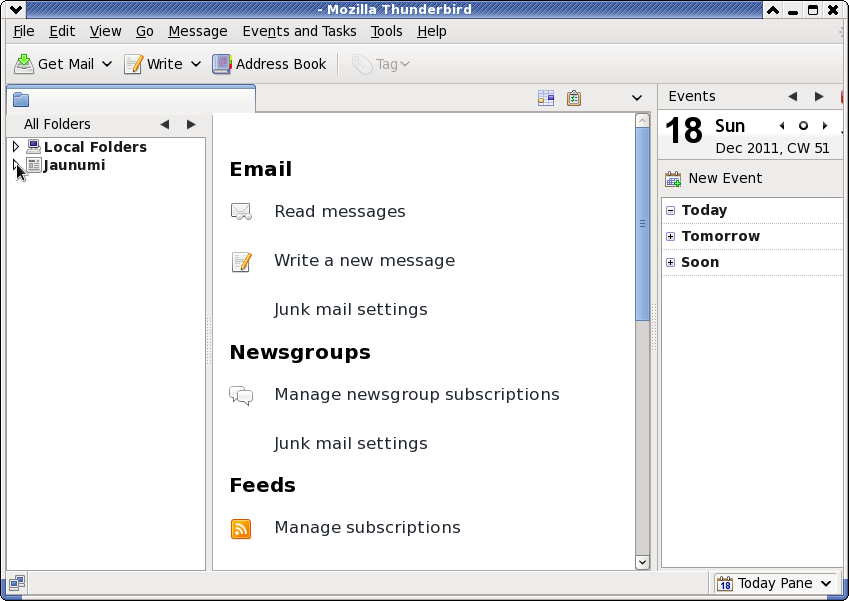Click Write a new message link
This screenshot has width=849, height=601.
pyautogui.click(x=364, y=260)
